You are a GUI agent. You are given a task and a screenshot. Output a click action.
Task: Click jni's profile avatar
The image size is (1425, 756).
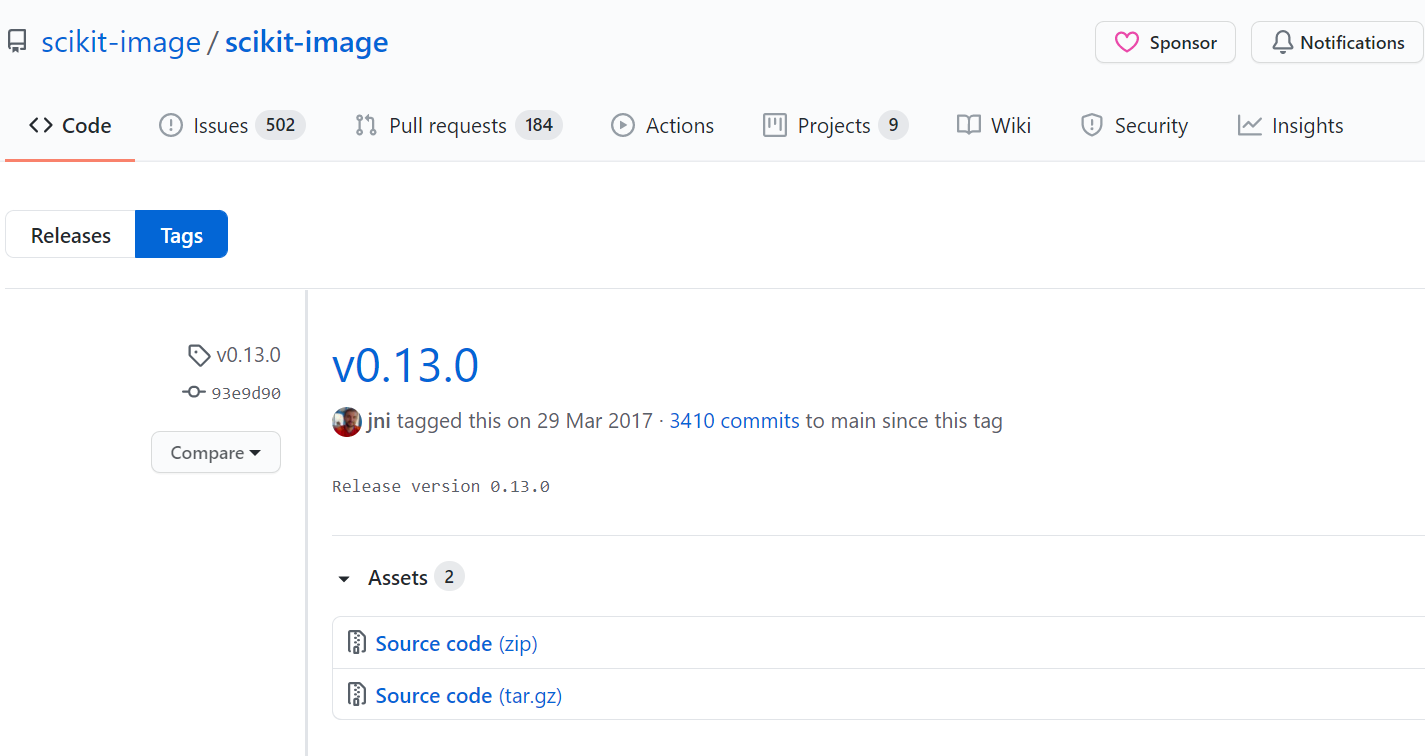(x=346, y=421)
